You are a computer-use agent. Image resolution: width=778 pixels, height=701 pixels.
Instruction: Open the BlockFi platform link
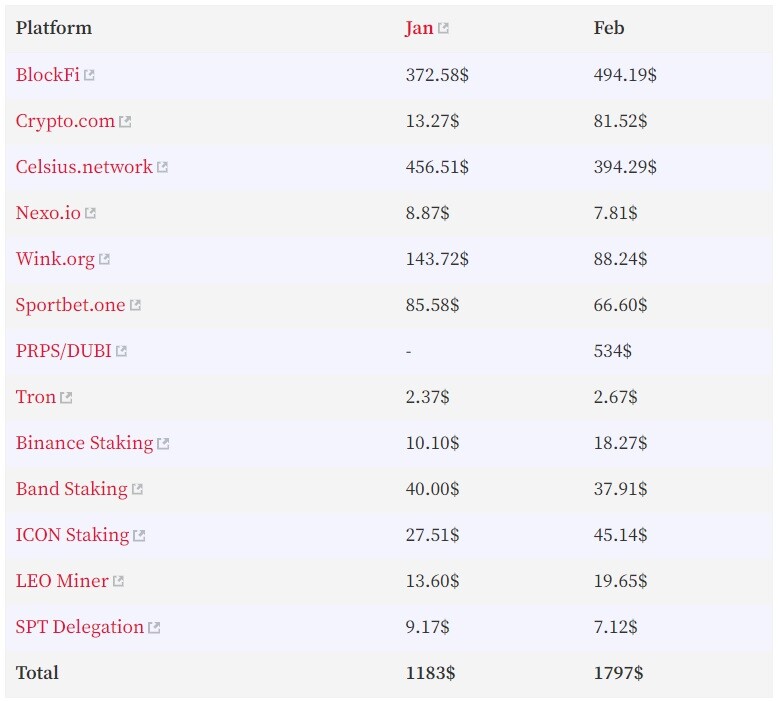pyautogui.click(x=47, y=75)
